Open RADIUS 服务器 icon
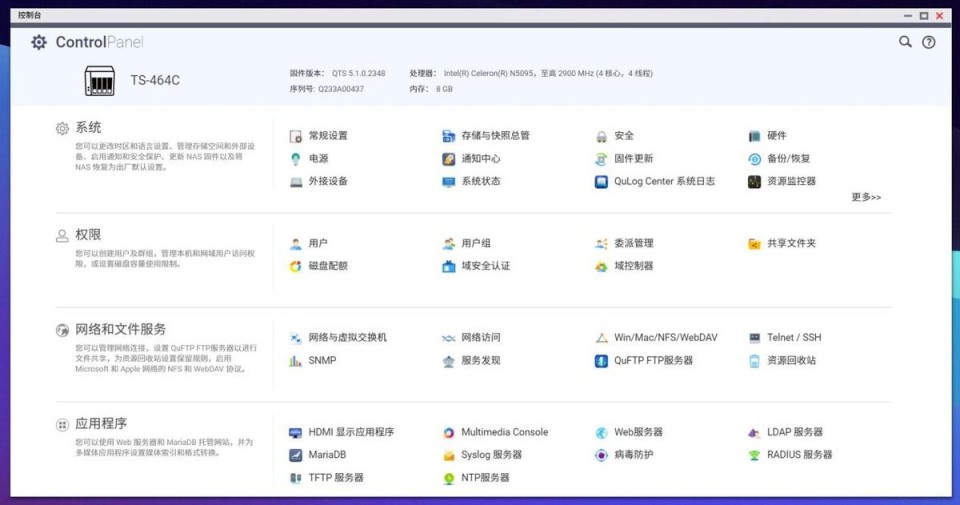The width and height of the screenshot is (960, 505). point(754,455)
